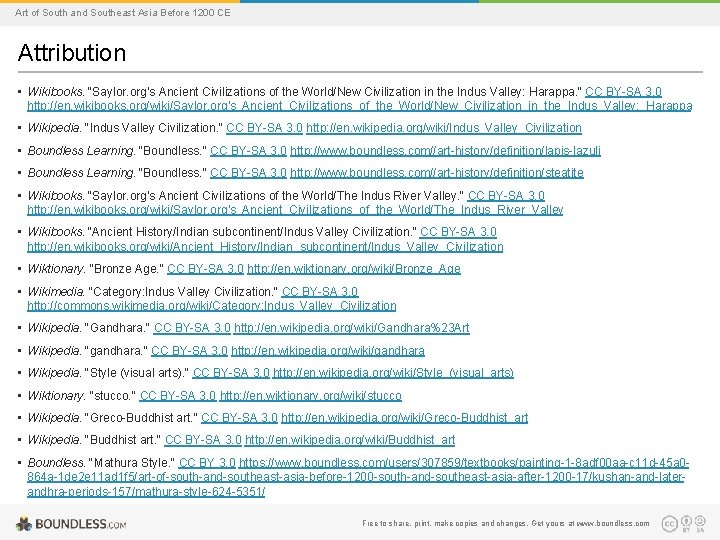This screenshot has width=720, height=540.
Task: Click the Boundless.com logo in footer
Action: click(x=71, y=524)
